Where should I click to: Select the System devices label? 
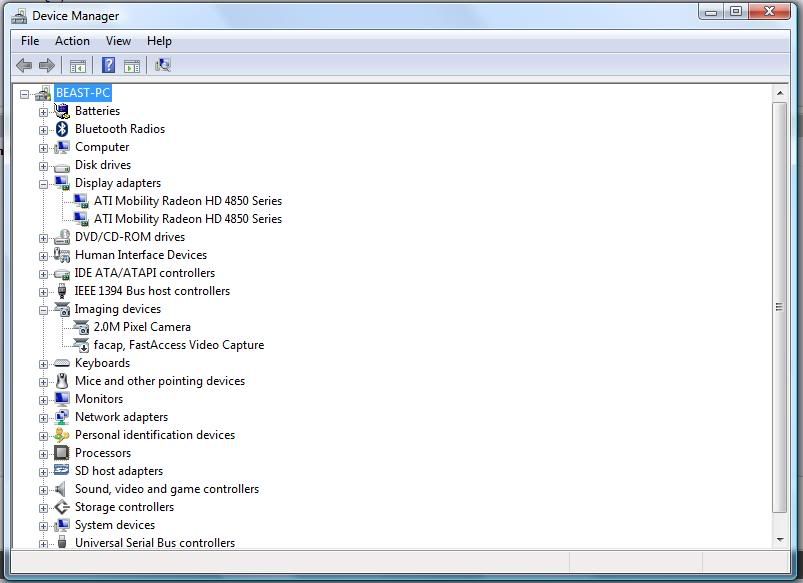115,525
